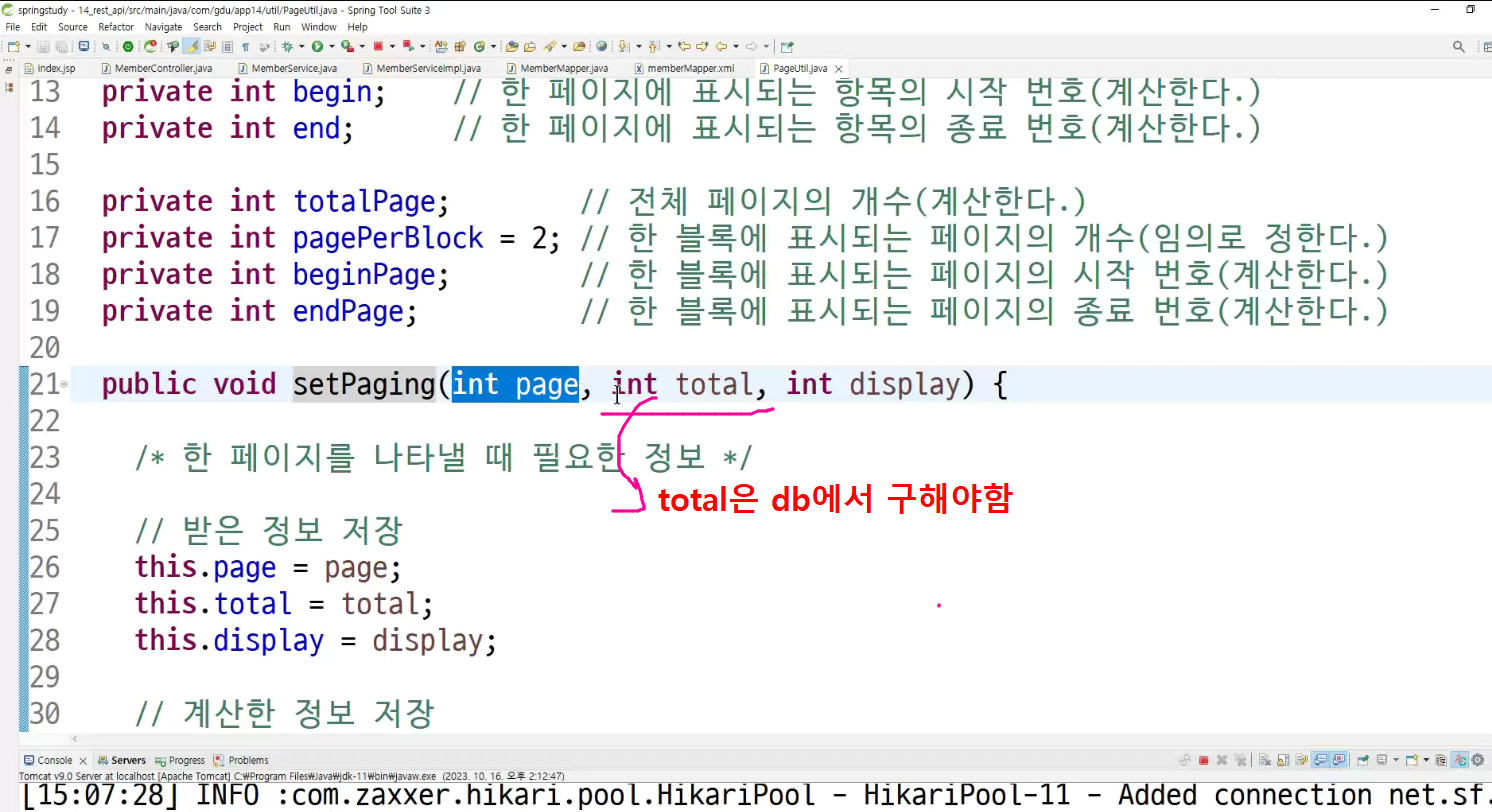Switch to memberMapper.xml tab
1492x812 pixels.
[x=684, y=68]
